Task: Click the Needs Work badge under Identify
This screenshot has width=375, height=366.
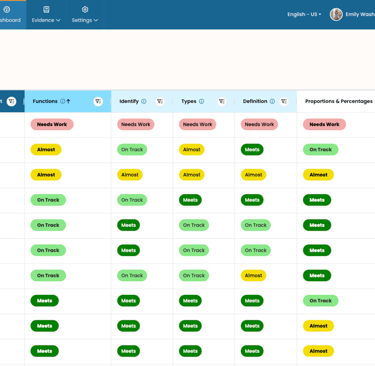Action: [136, 124]
